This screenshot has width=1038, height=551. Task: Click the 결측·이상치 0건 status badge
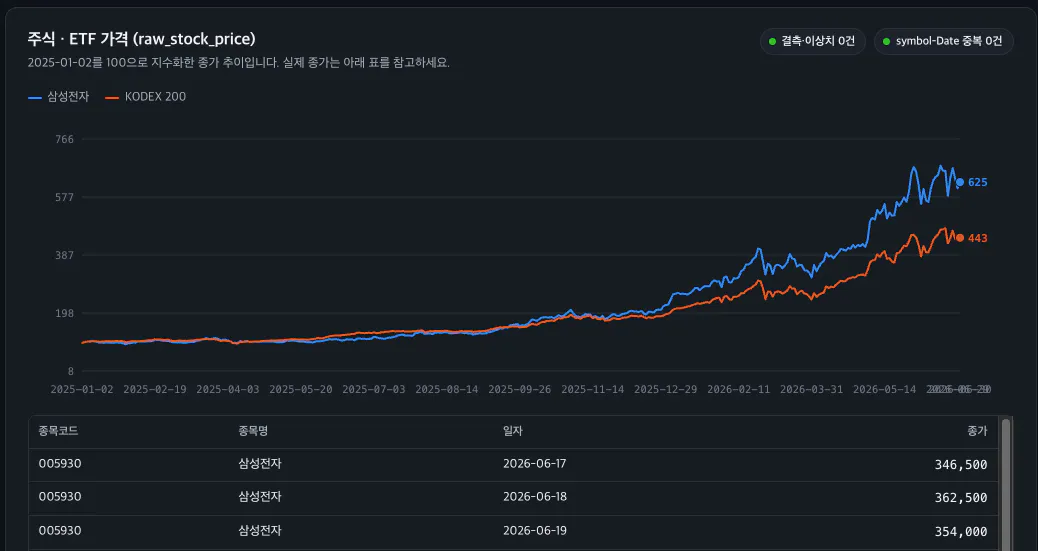(812, 41)
